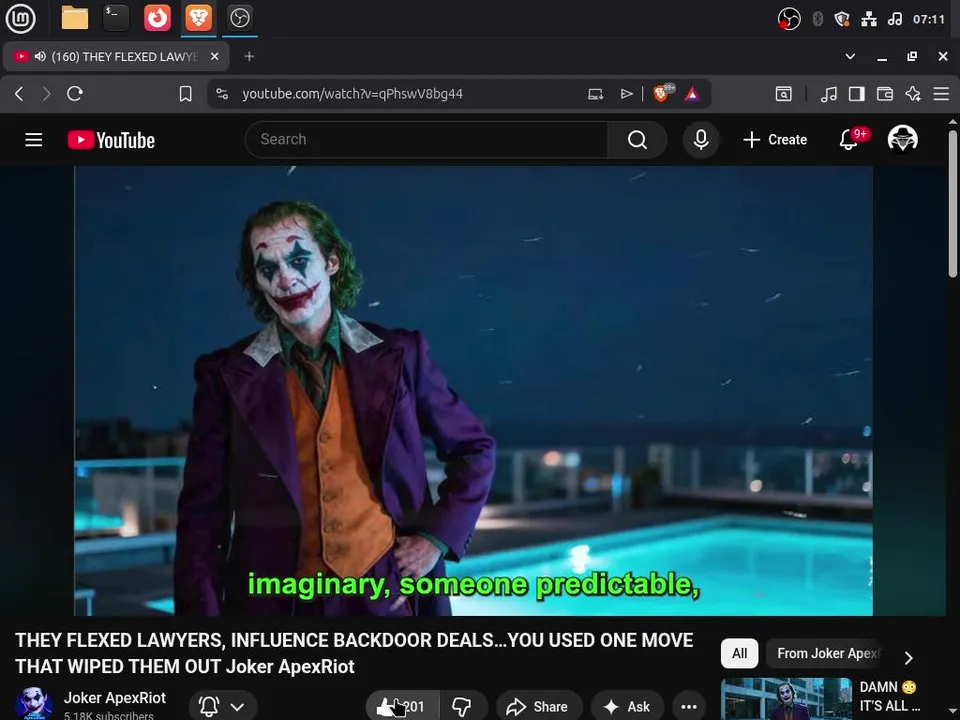Go forward to the next page

pyautogui.click(x=47, y=94)
